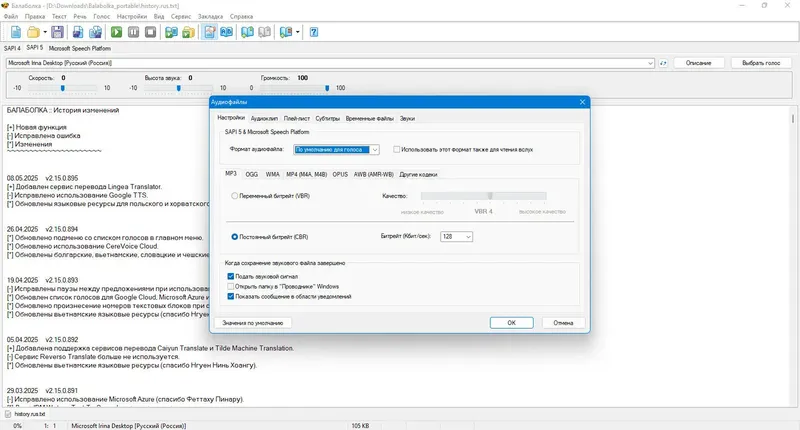
Task: Expand the bitrate 128 dropdown
Action: [456, 237]
